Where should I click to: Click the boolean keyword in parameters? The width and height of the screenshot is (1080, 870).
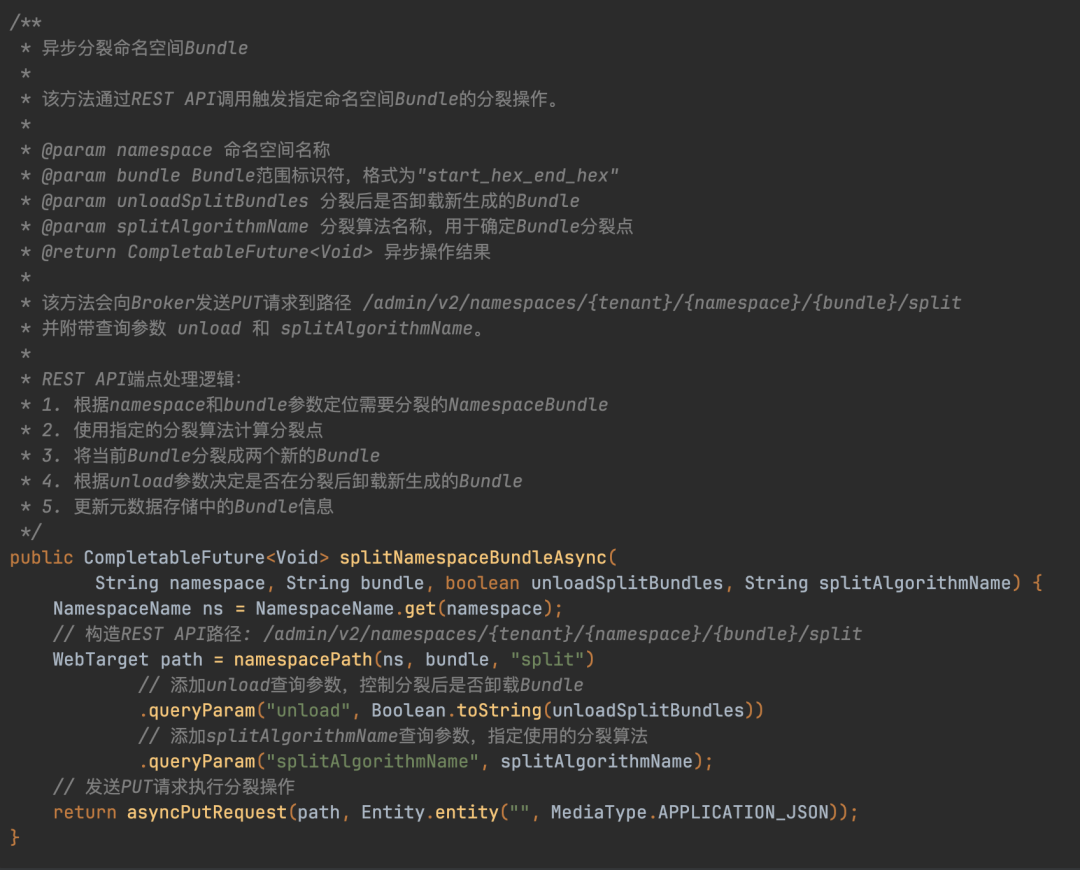482,583
